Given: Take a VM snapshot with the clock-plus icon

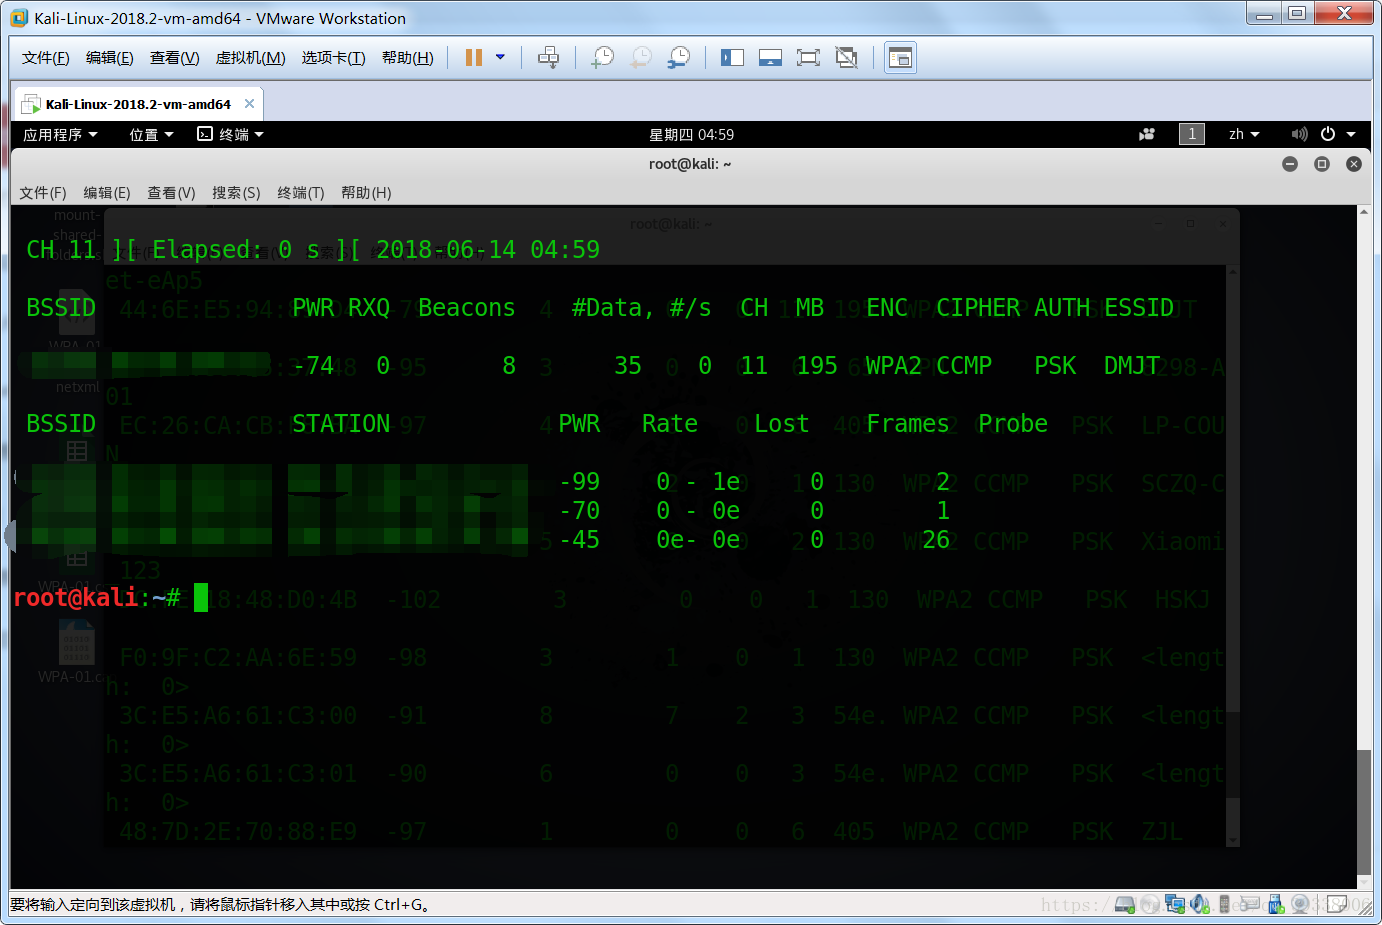Looking at the screenshot, I should (602, 58).
